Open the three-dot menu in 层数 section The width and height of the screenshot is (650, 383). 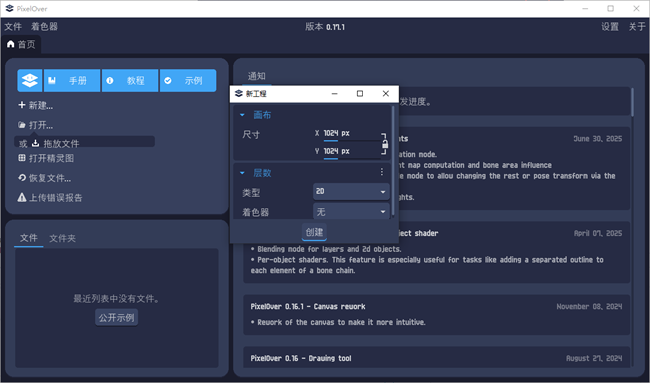pyautogui.click(x=382, y=172)
